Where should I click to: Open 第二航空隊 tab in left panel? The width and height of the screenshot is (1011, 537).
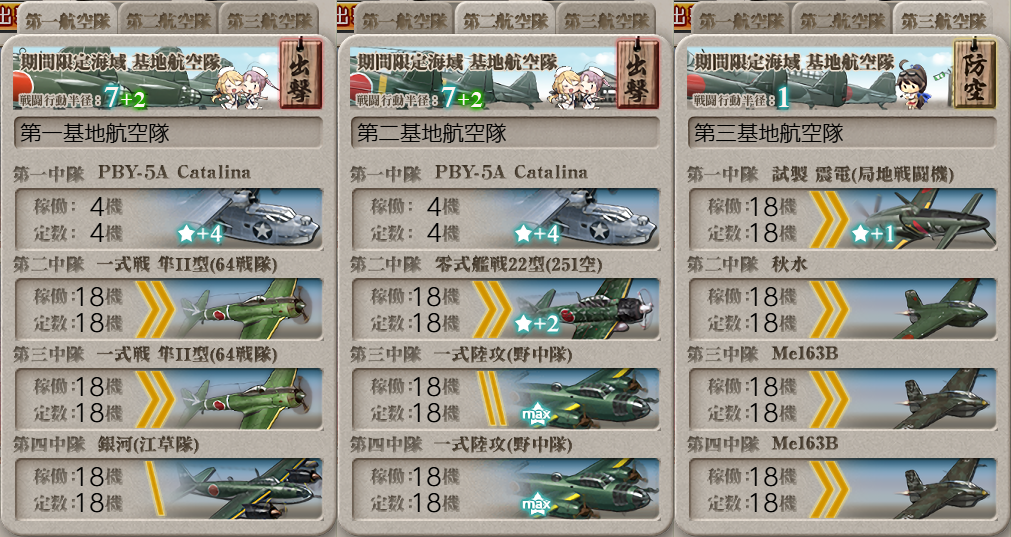(x=168, y=20)
